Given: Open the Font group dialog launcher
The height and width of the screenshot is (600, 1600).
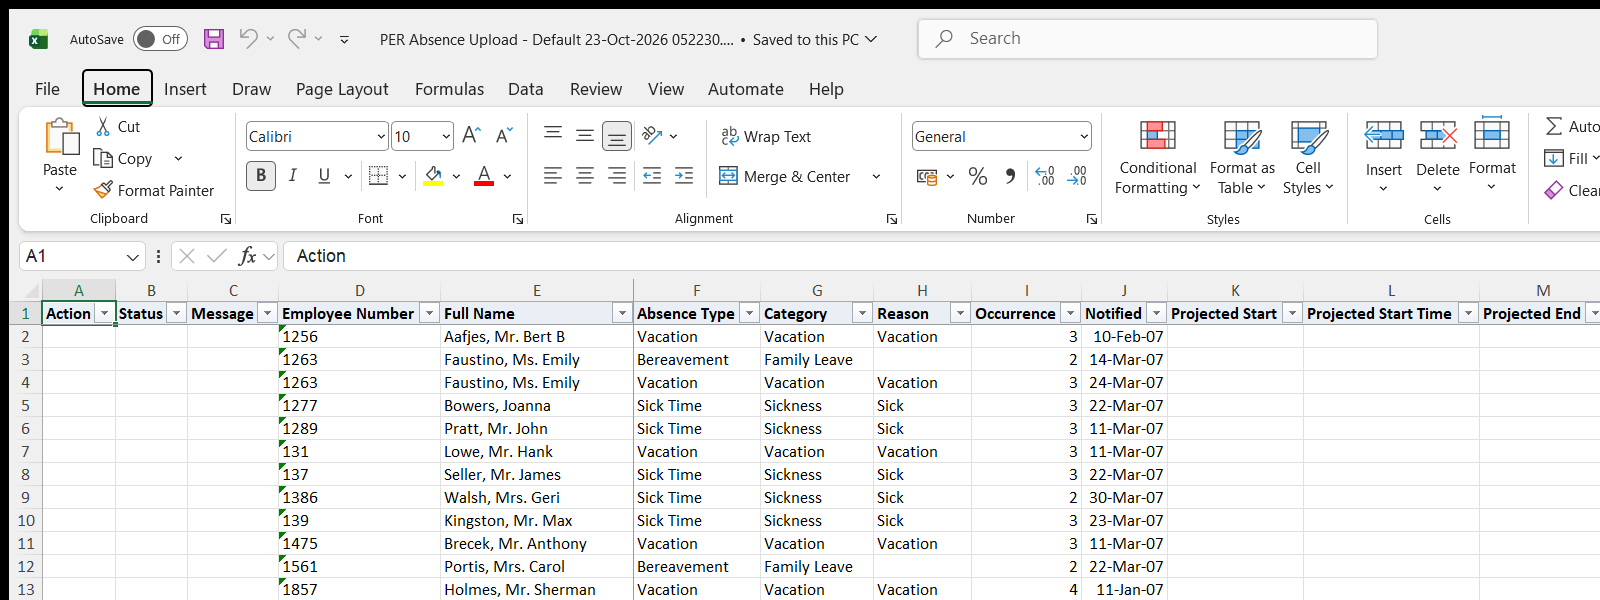Looking at the screenshot, I should click(518, 219).
